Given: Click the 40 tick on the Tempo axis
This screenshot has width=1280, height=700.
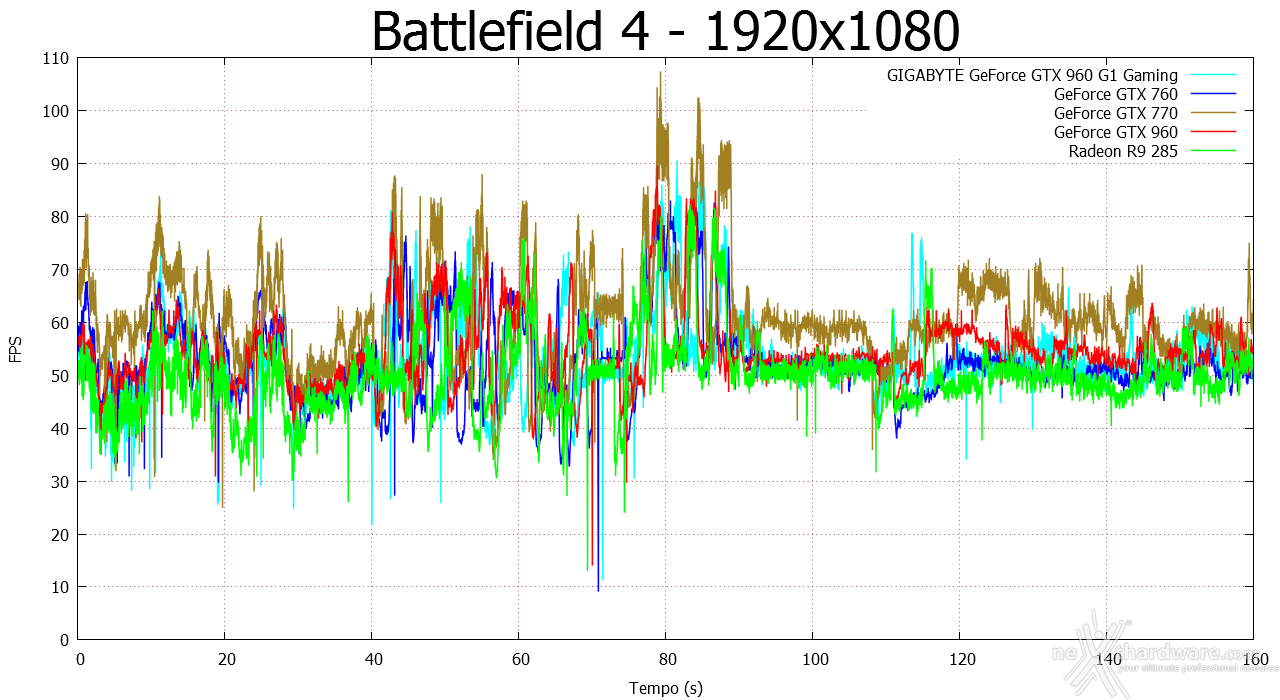Looking at the screenshot, I should [x=372, y=660].
